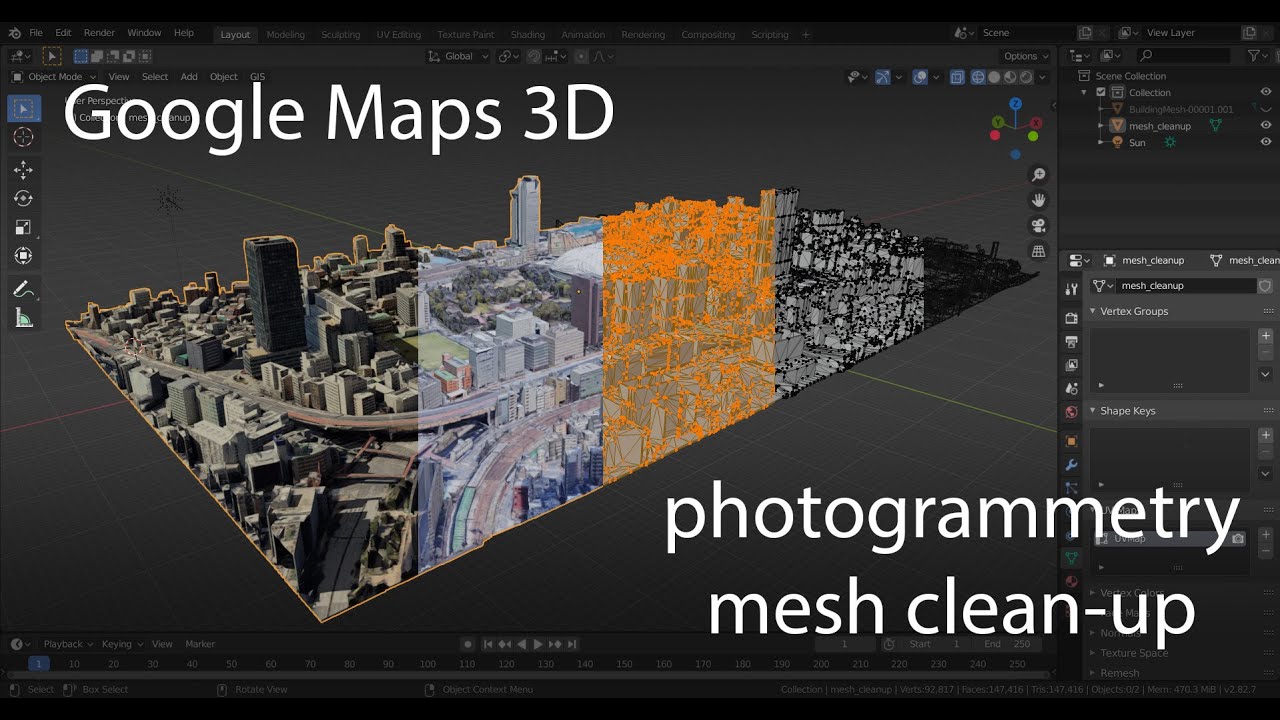The image size is (1280, 720).
Task: Enable wireframe viewport shading
Action: pyautogui.click(x=978, y=77)
